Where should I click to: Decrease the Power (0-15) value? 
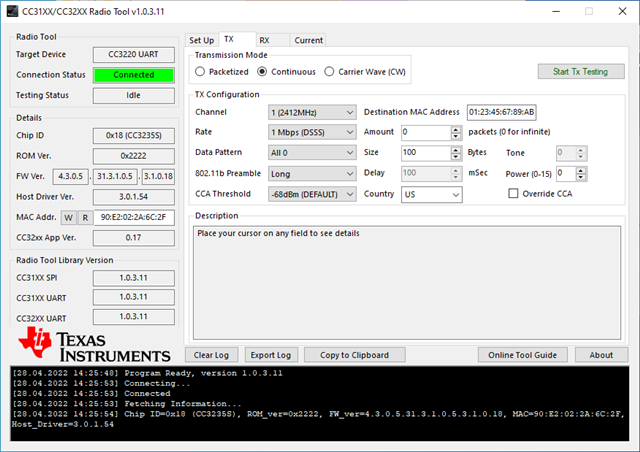pos(581,177)
